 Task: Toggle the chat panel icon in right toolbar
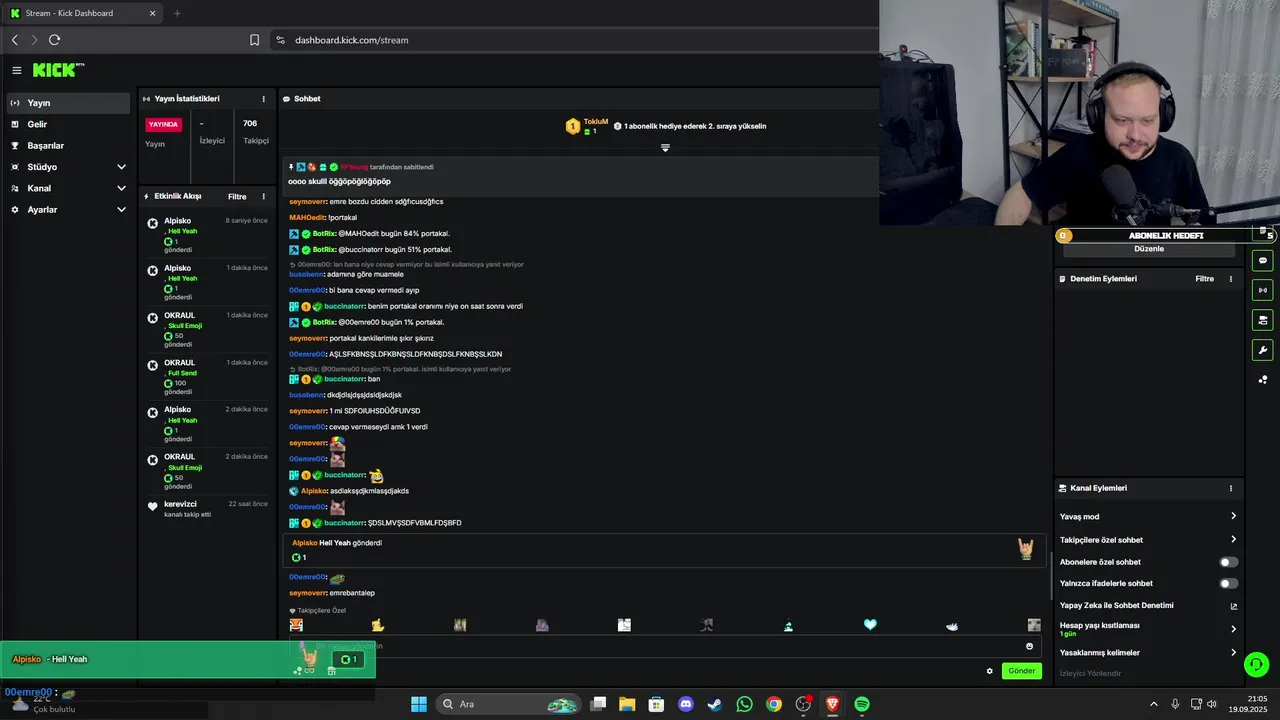1263,260
